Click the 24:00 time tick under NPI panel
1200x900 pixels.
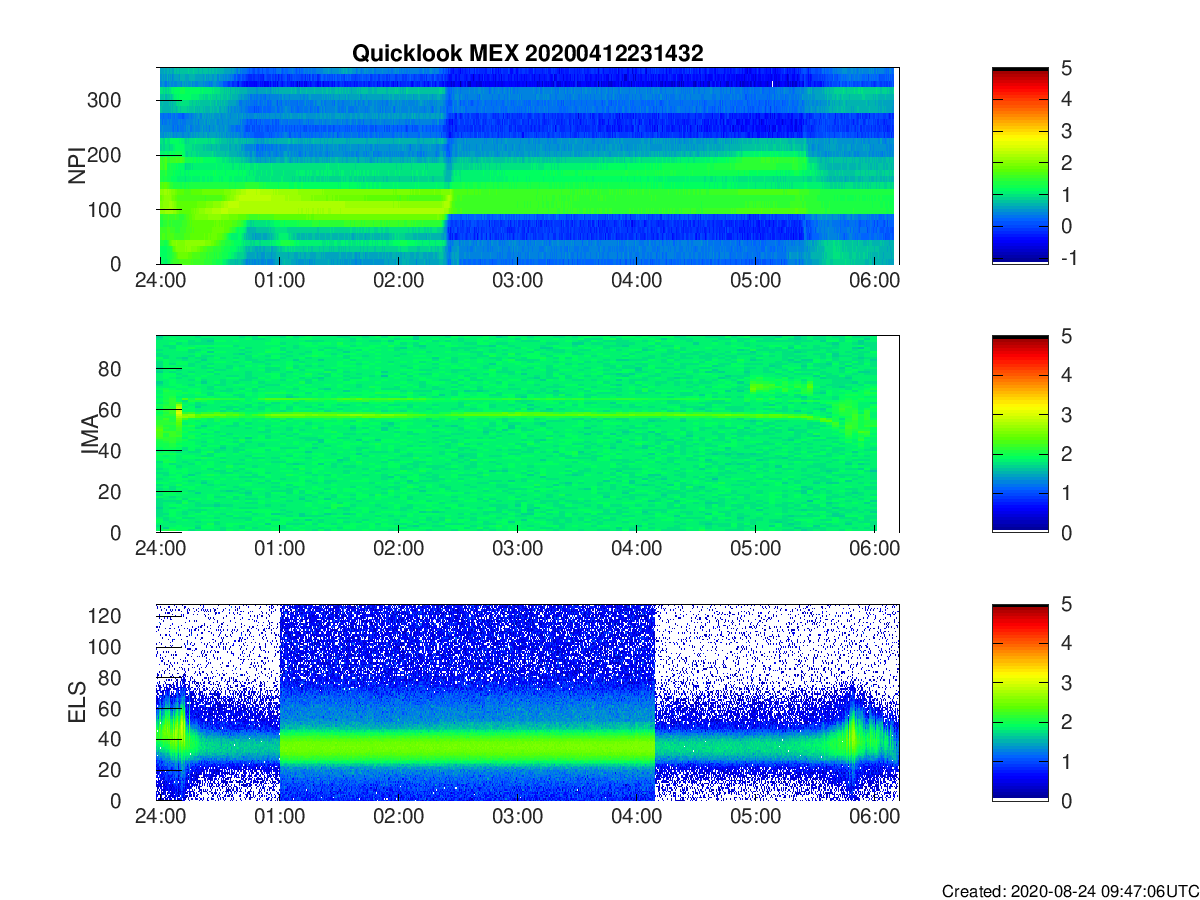[x=160, y=281]
